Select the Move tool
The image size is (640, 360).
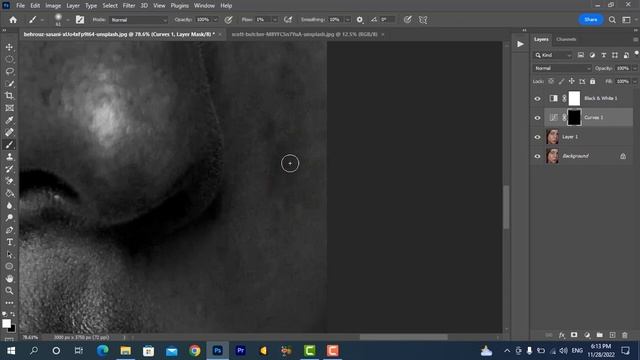pos(9,47)
